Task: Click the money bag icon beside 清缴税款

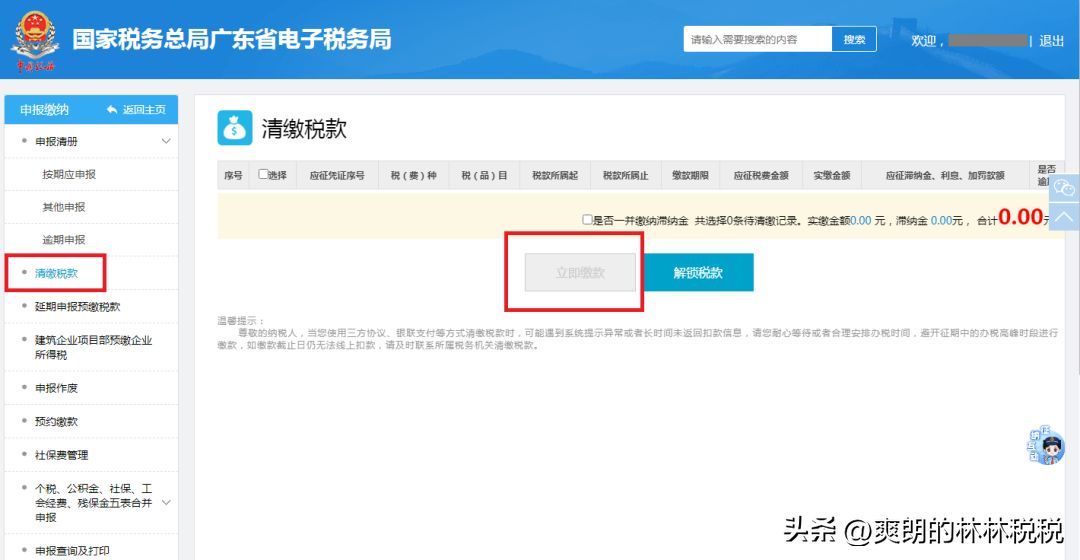Action: coord(235,128)
